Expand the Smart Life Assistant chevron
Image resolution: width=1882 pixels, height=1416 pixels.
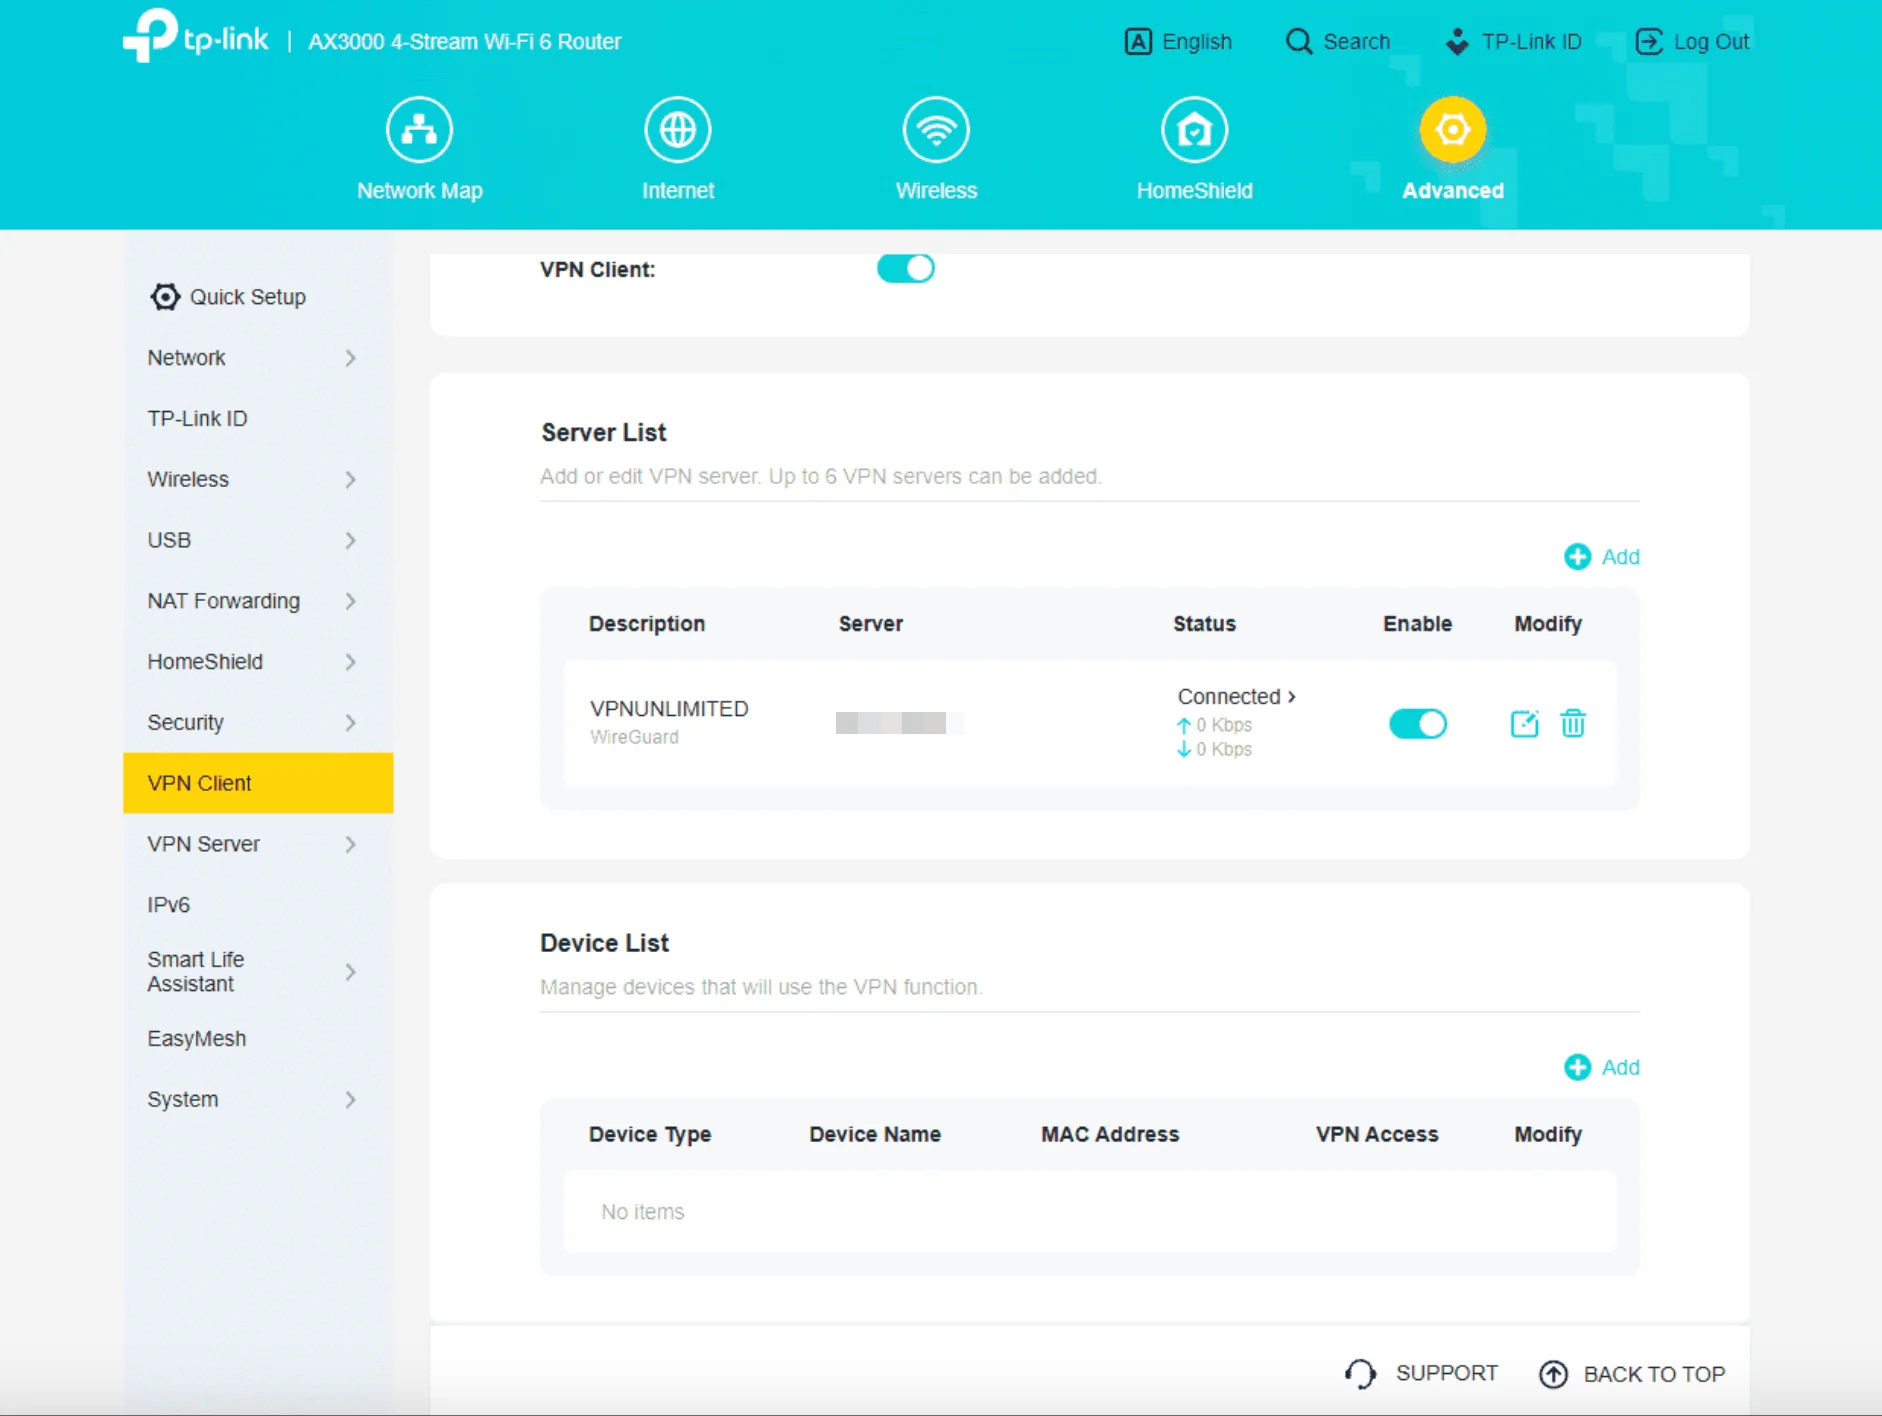click(x=350, y=972)
